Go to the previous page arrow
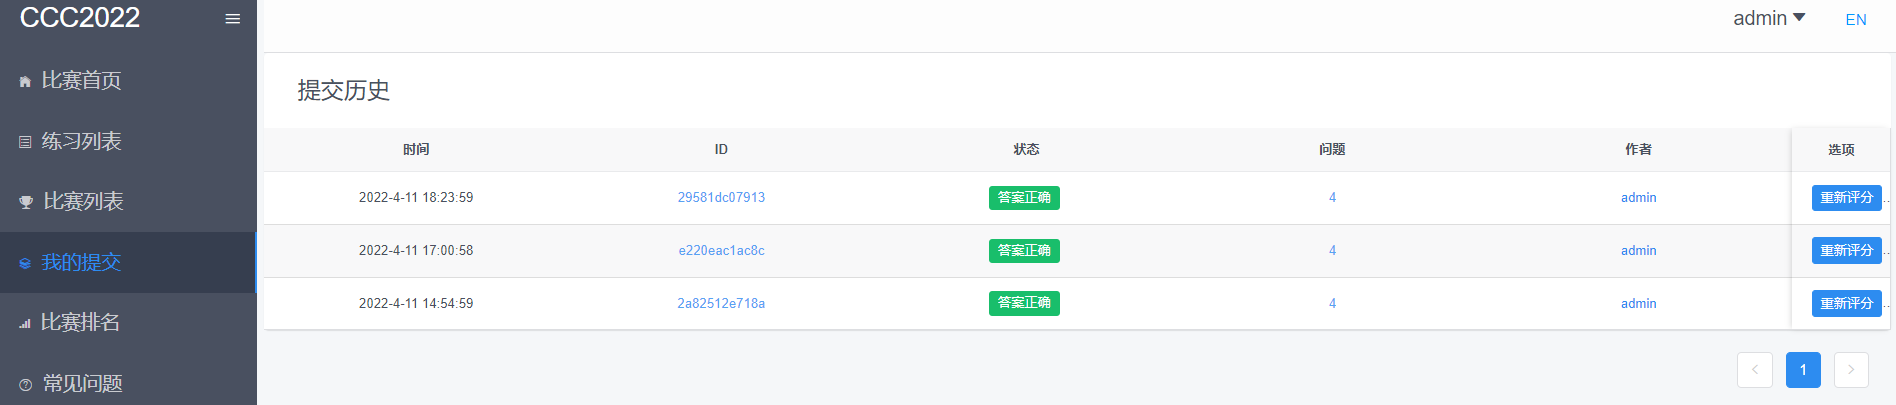This screenshot has width=1896, height=405. 1755,370
